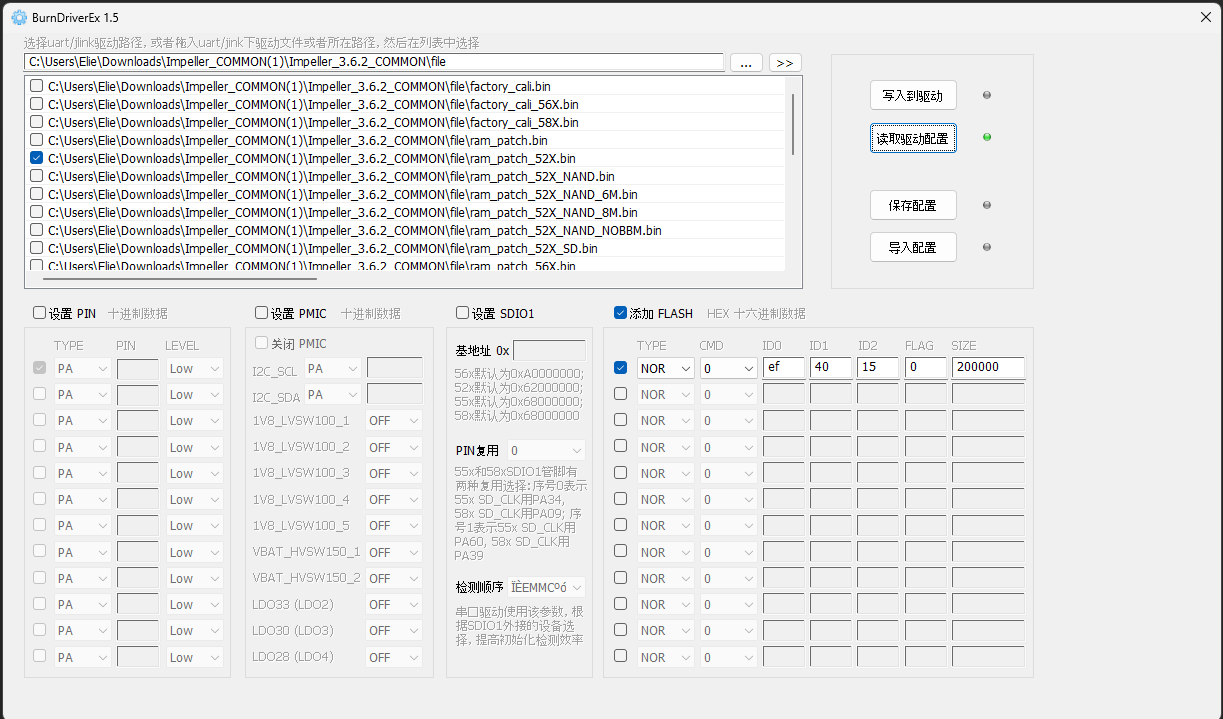Click the gray indicator beside 写入到驱动

987,95
